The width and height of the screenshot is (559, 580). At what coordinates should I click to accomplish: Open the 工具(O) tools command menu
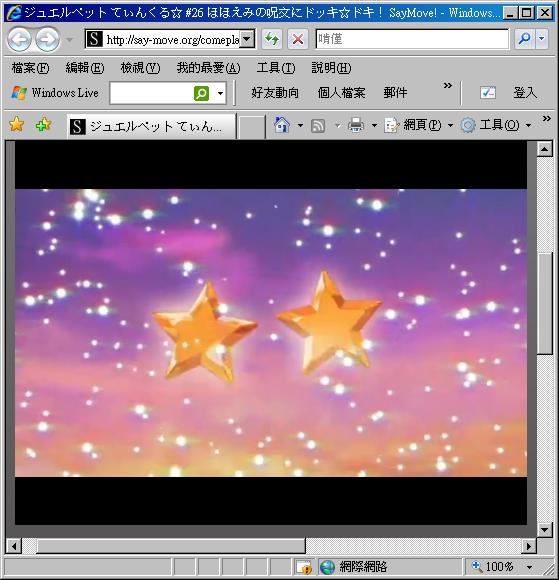496,125
